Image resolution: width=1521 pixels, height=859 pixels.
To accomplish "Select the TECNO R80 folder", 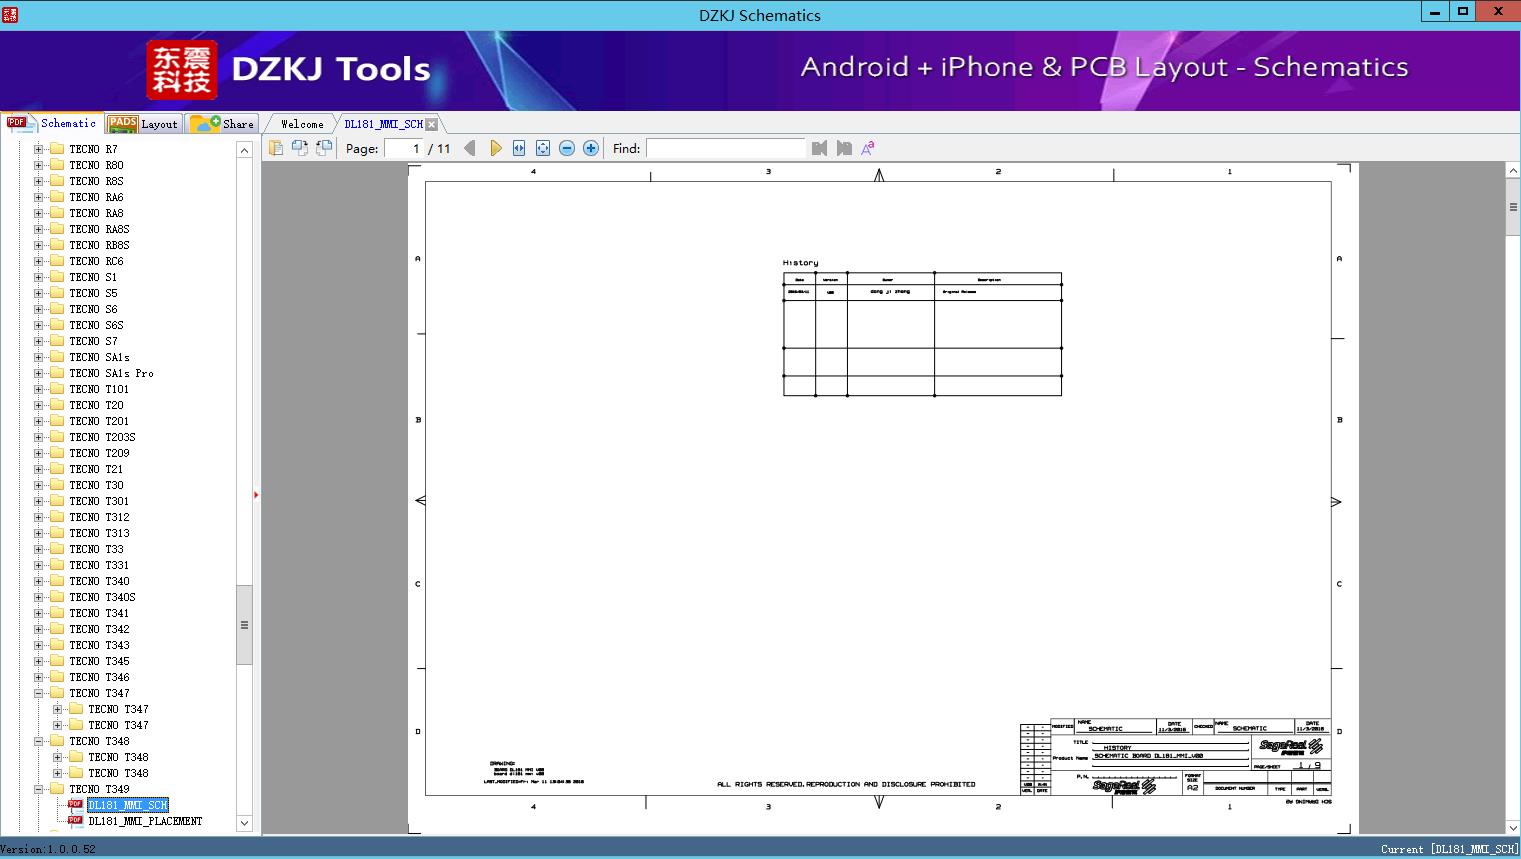I will click(x=96, y=165).
